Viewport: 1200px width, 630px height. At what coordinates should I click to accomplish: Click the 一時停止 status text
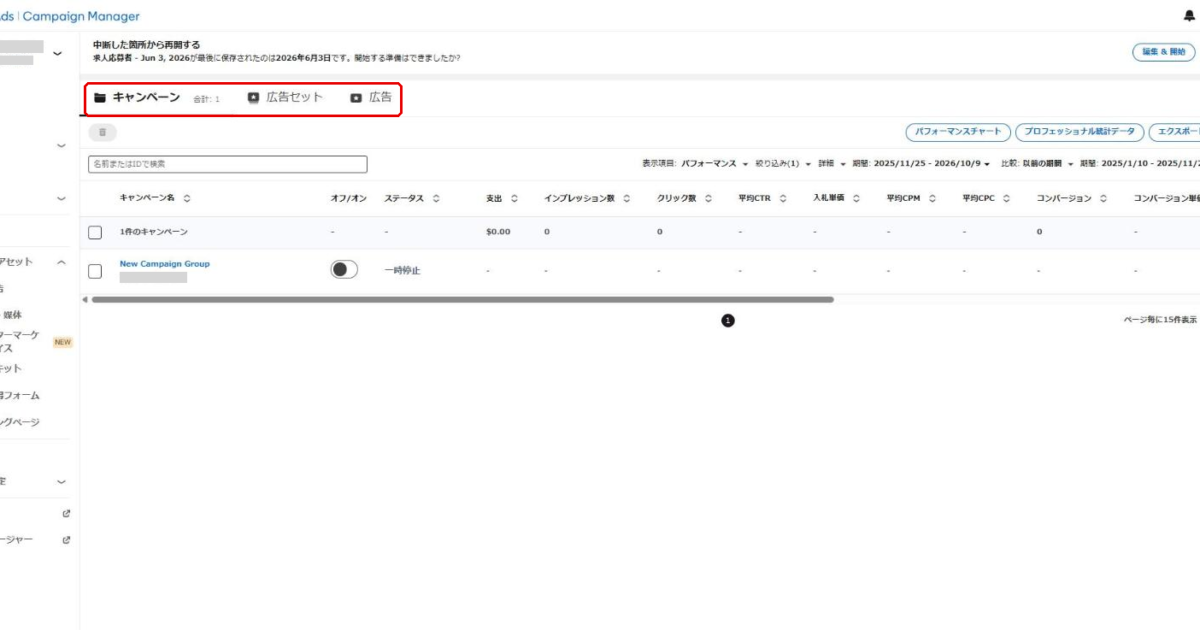(402, 271)
